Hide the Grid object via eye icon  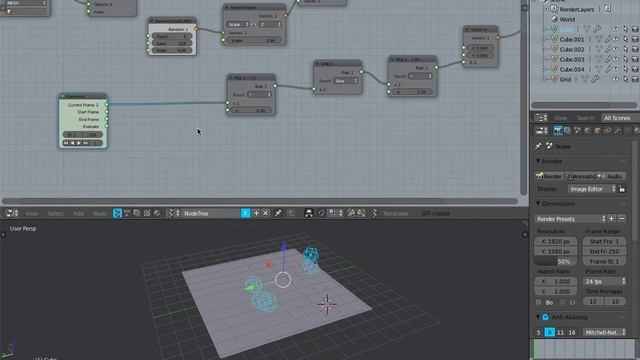[x=616, y=79]
